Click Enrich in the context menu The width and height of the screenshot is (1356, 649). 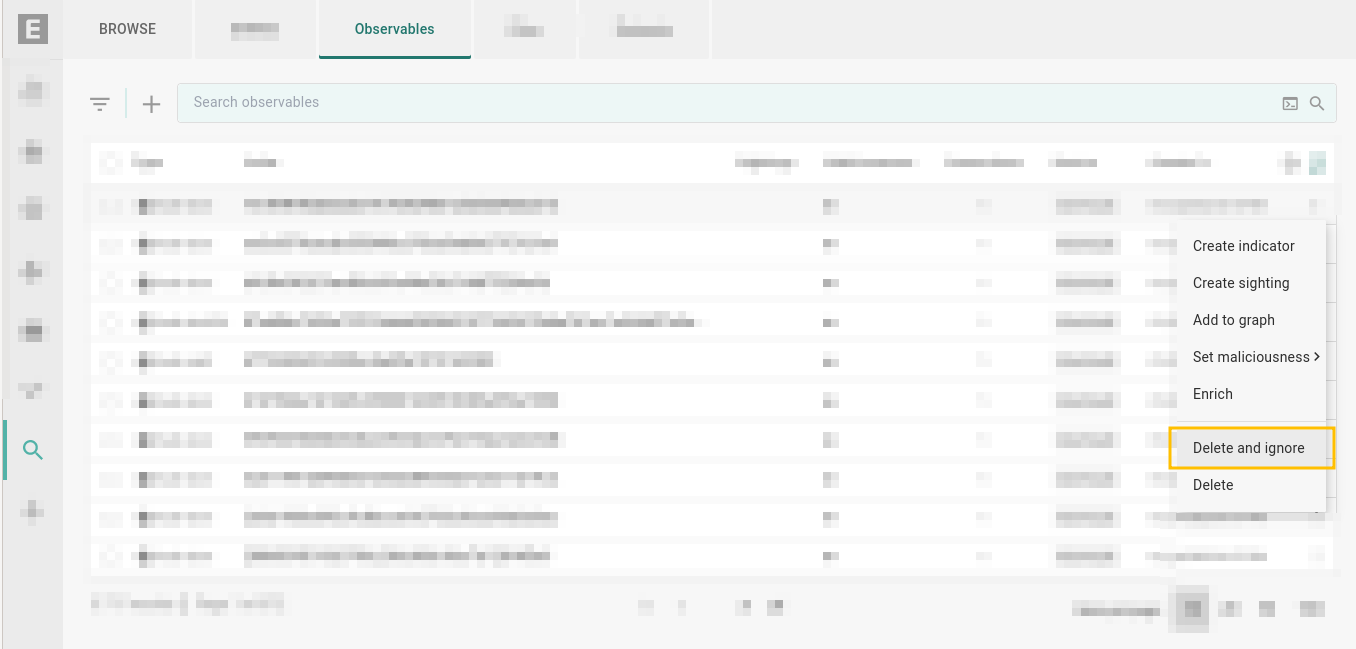click(1212, 394)
